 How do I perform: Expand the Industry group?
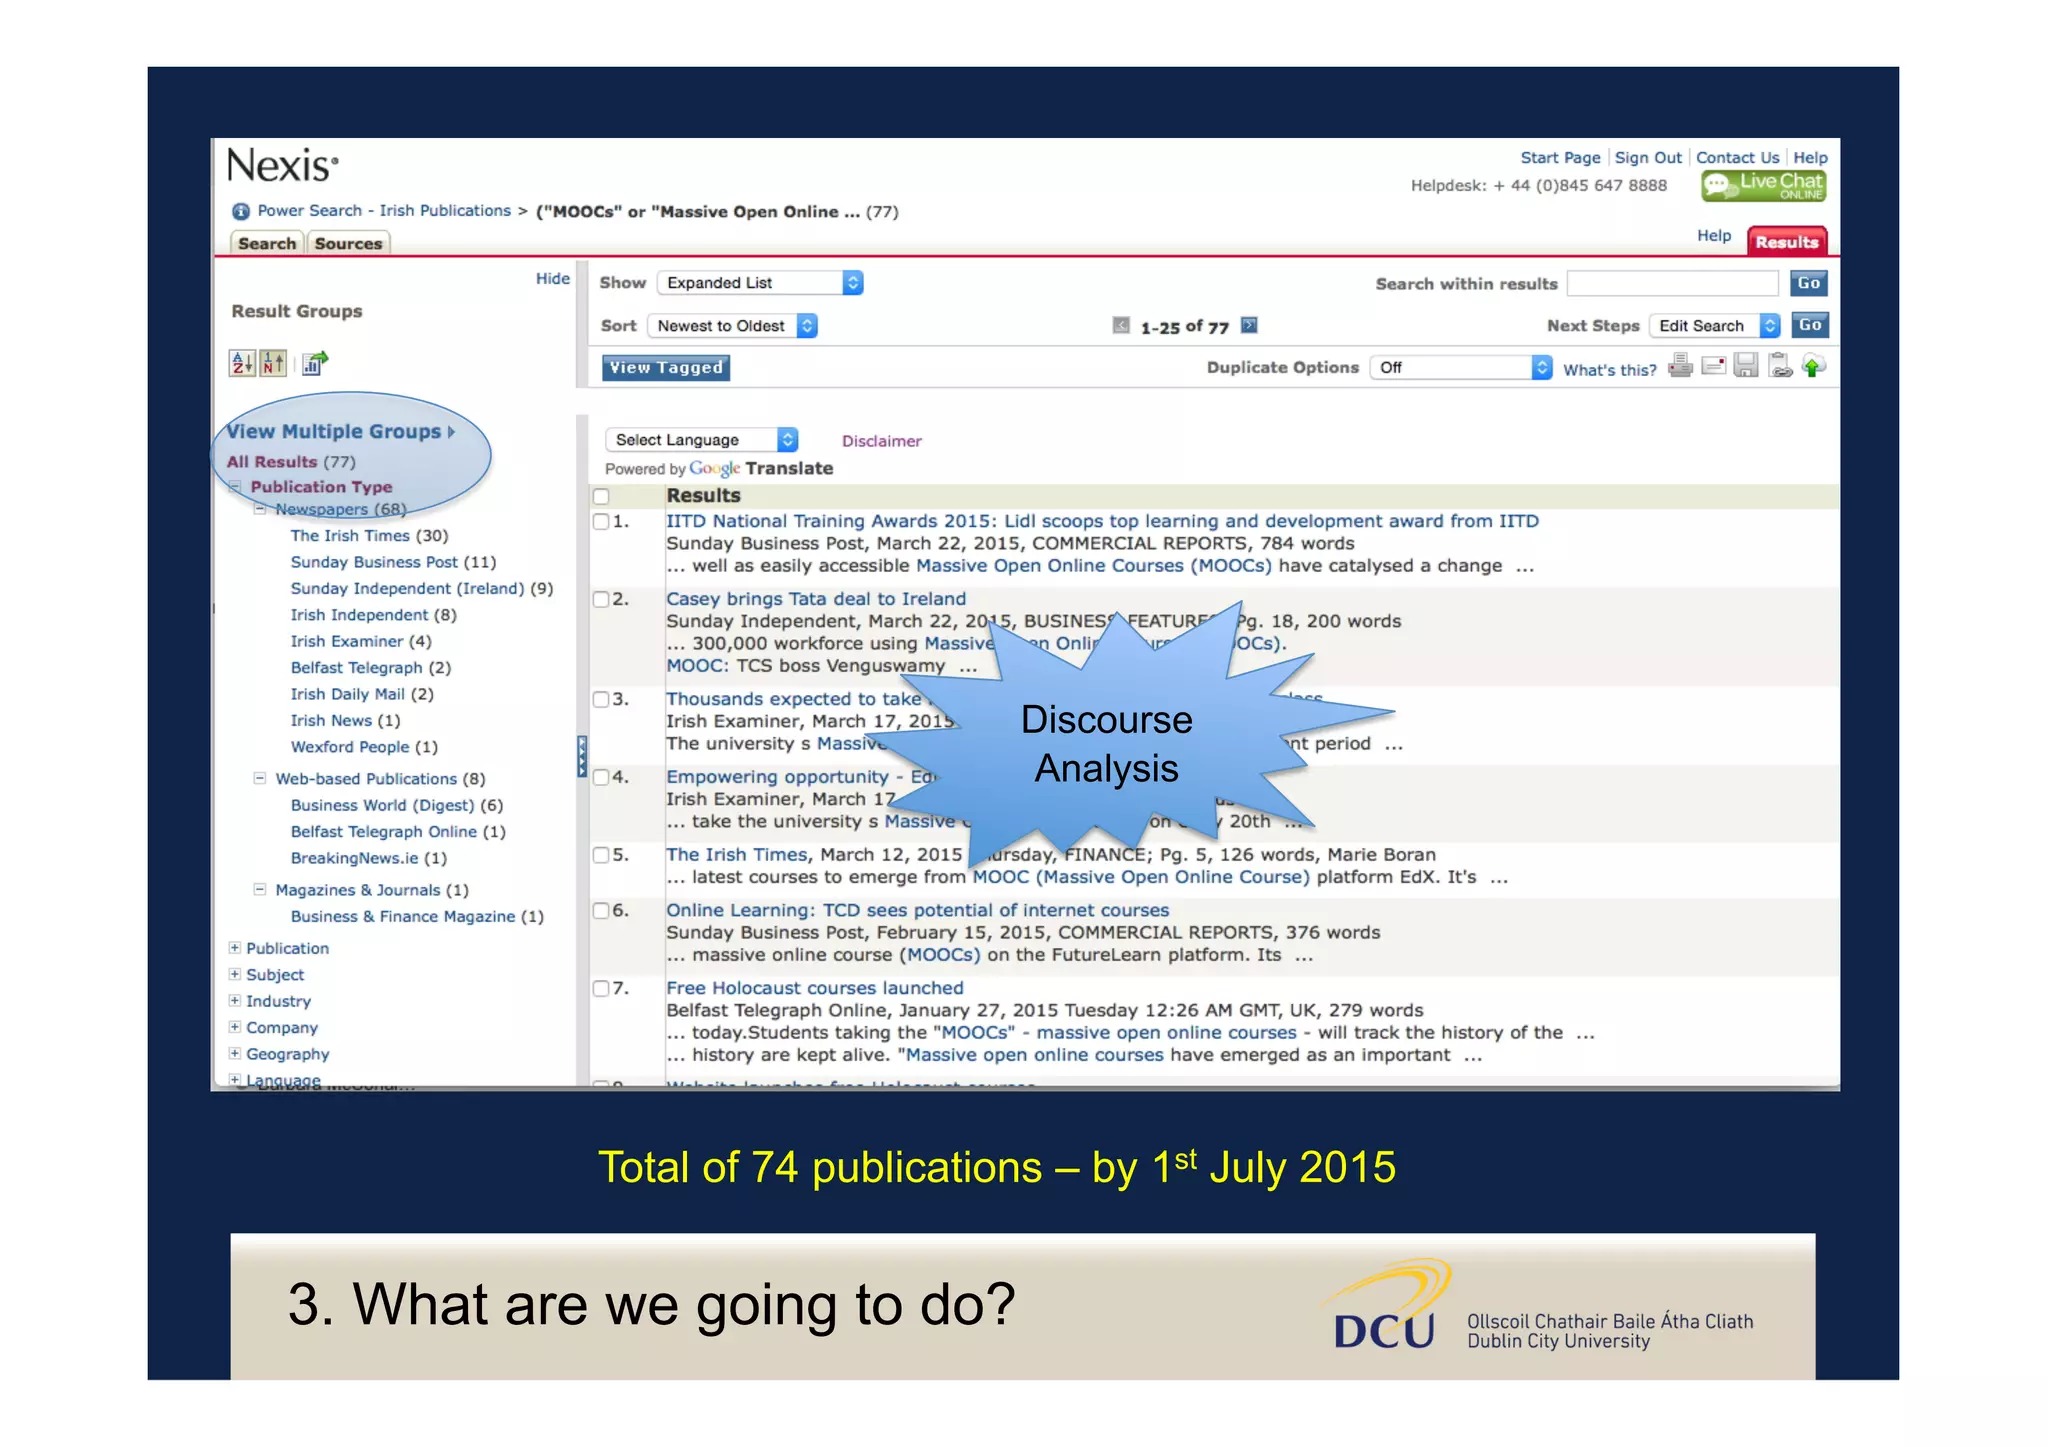click(235, 1001)
